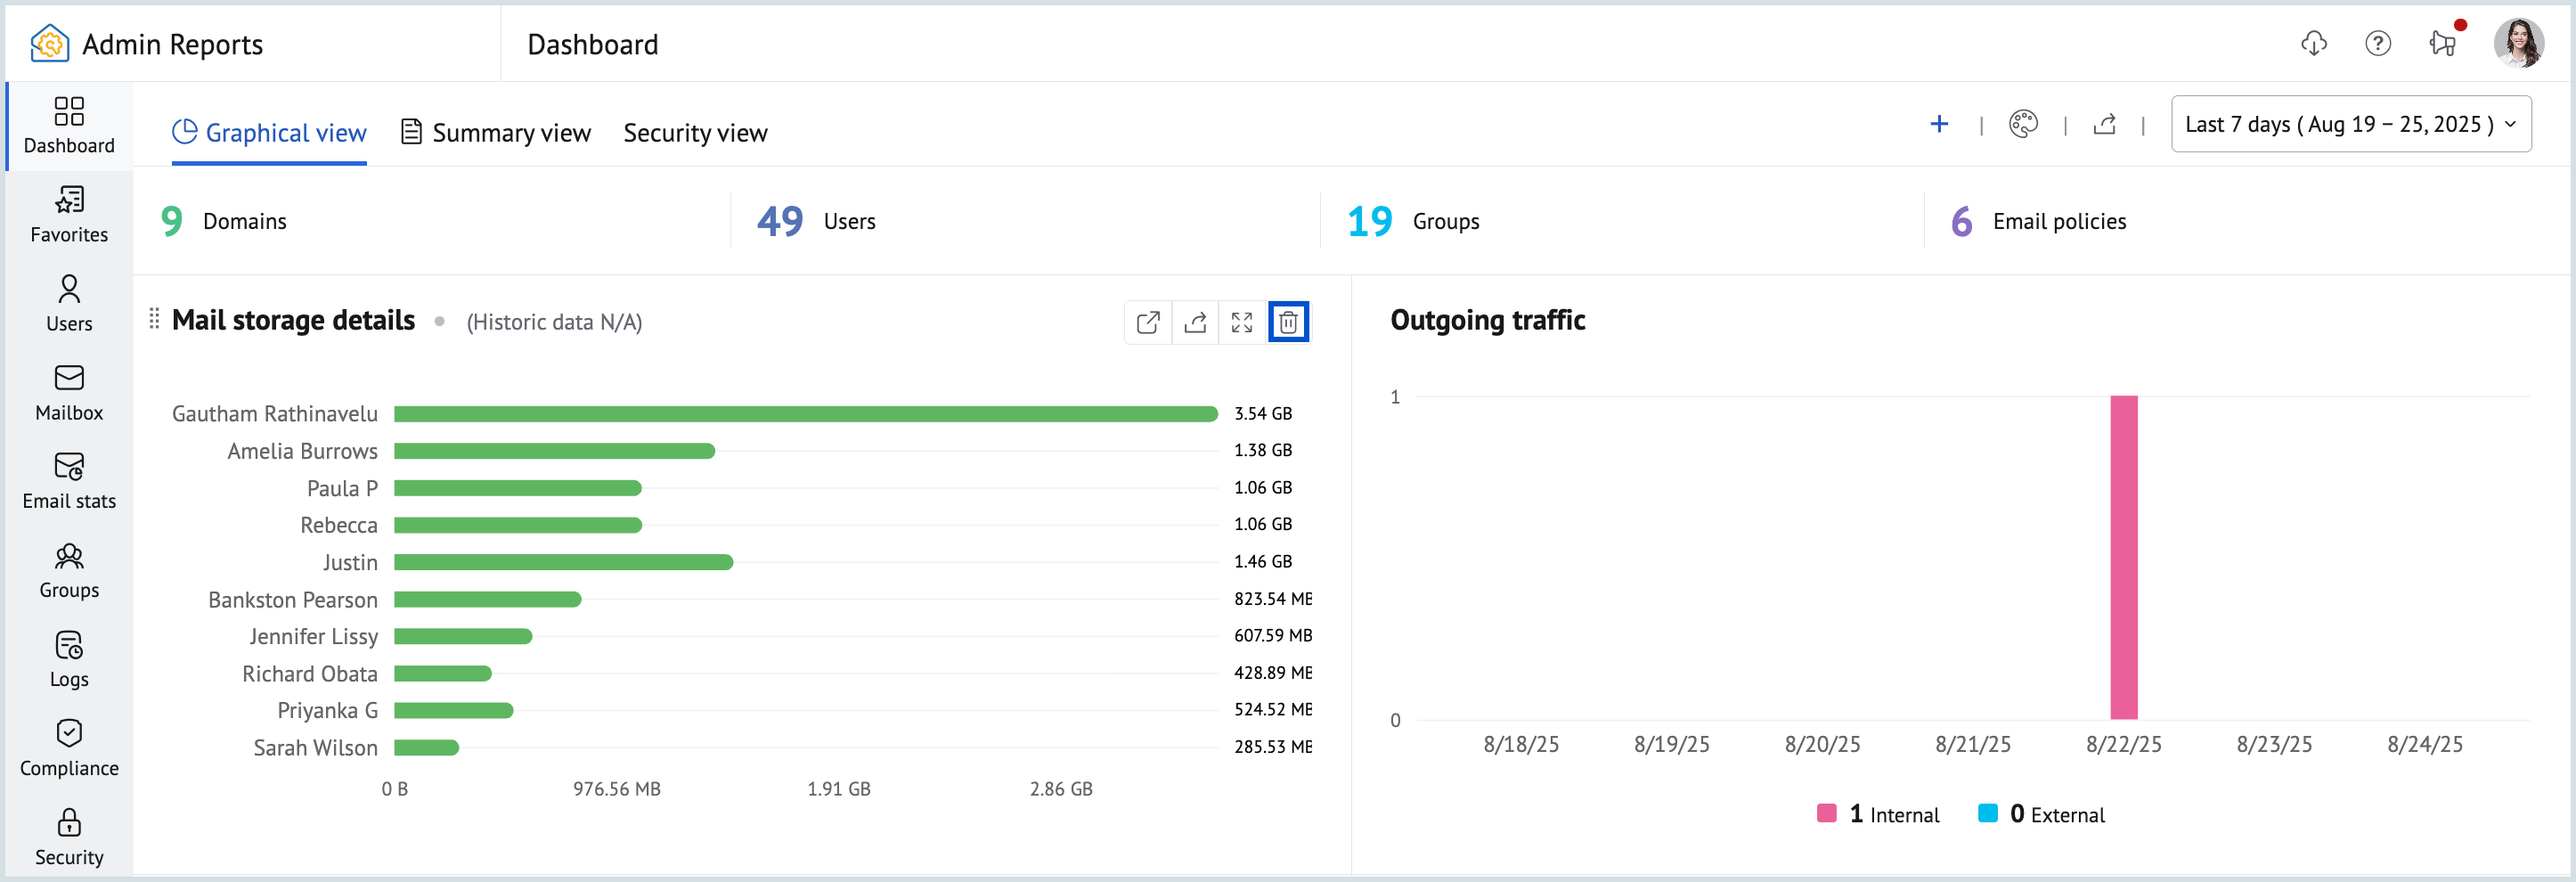Open the Last 7 days date dropdown
The image size is (2576, 882).
click(x=2350, y=124)
